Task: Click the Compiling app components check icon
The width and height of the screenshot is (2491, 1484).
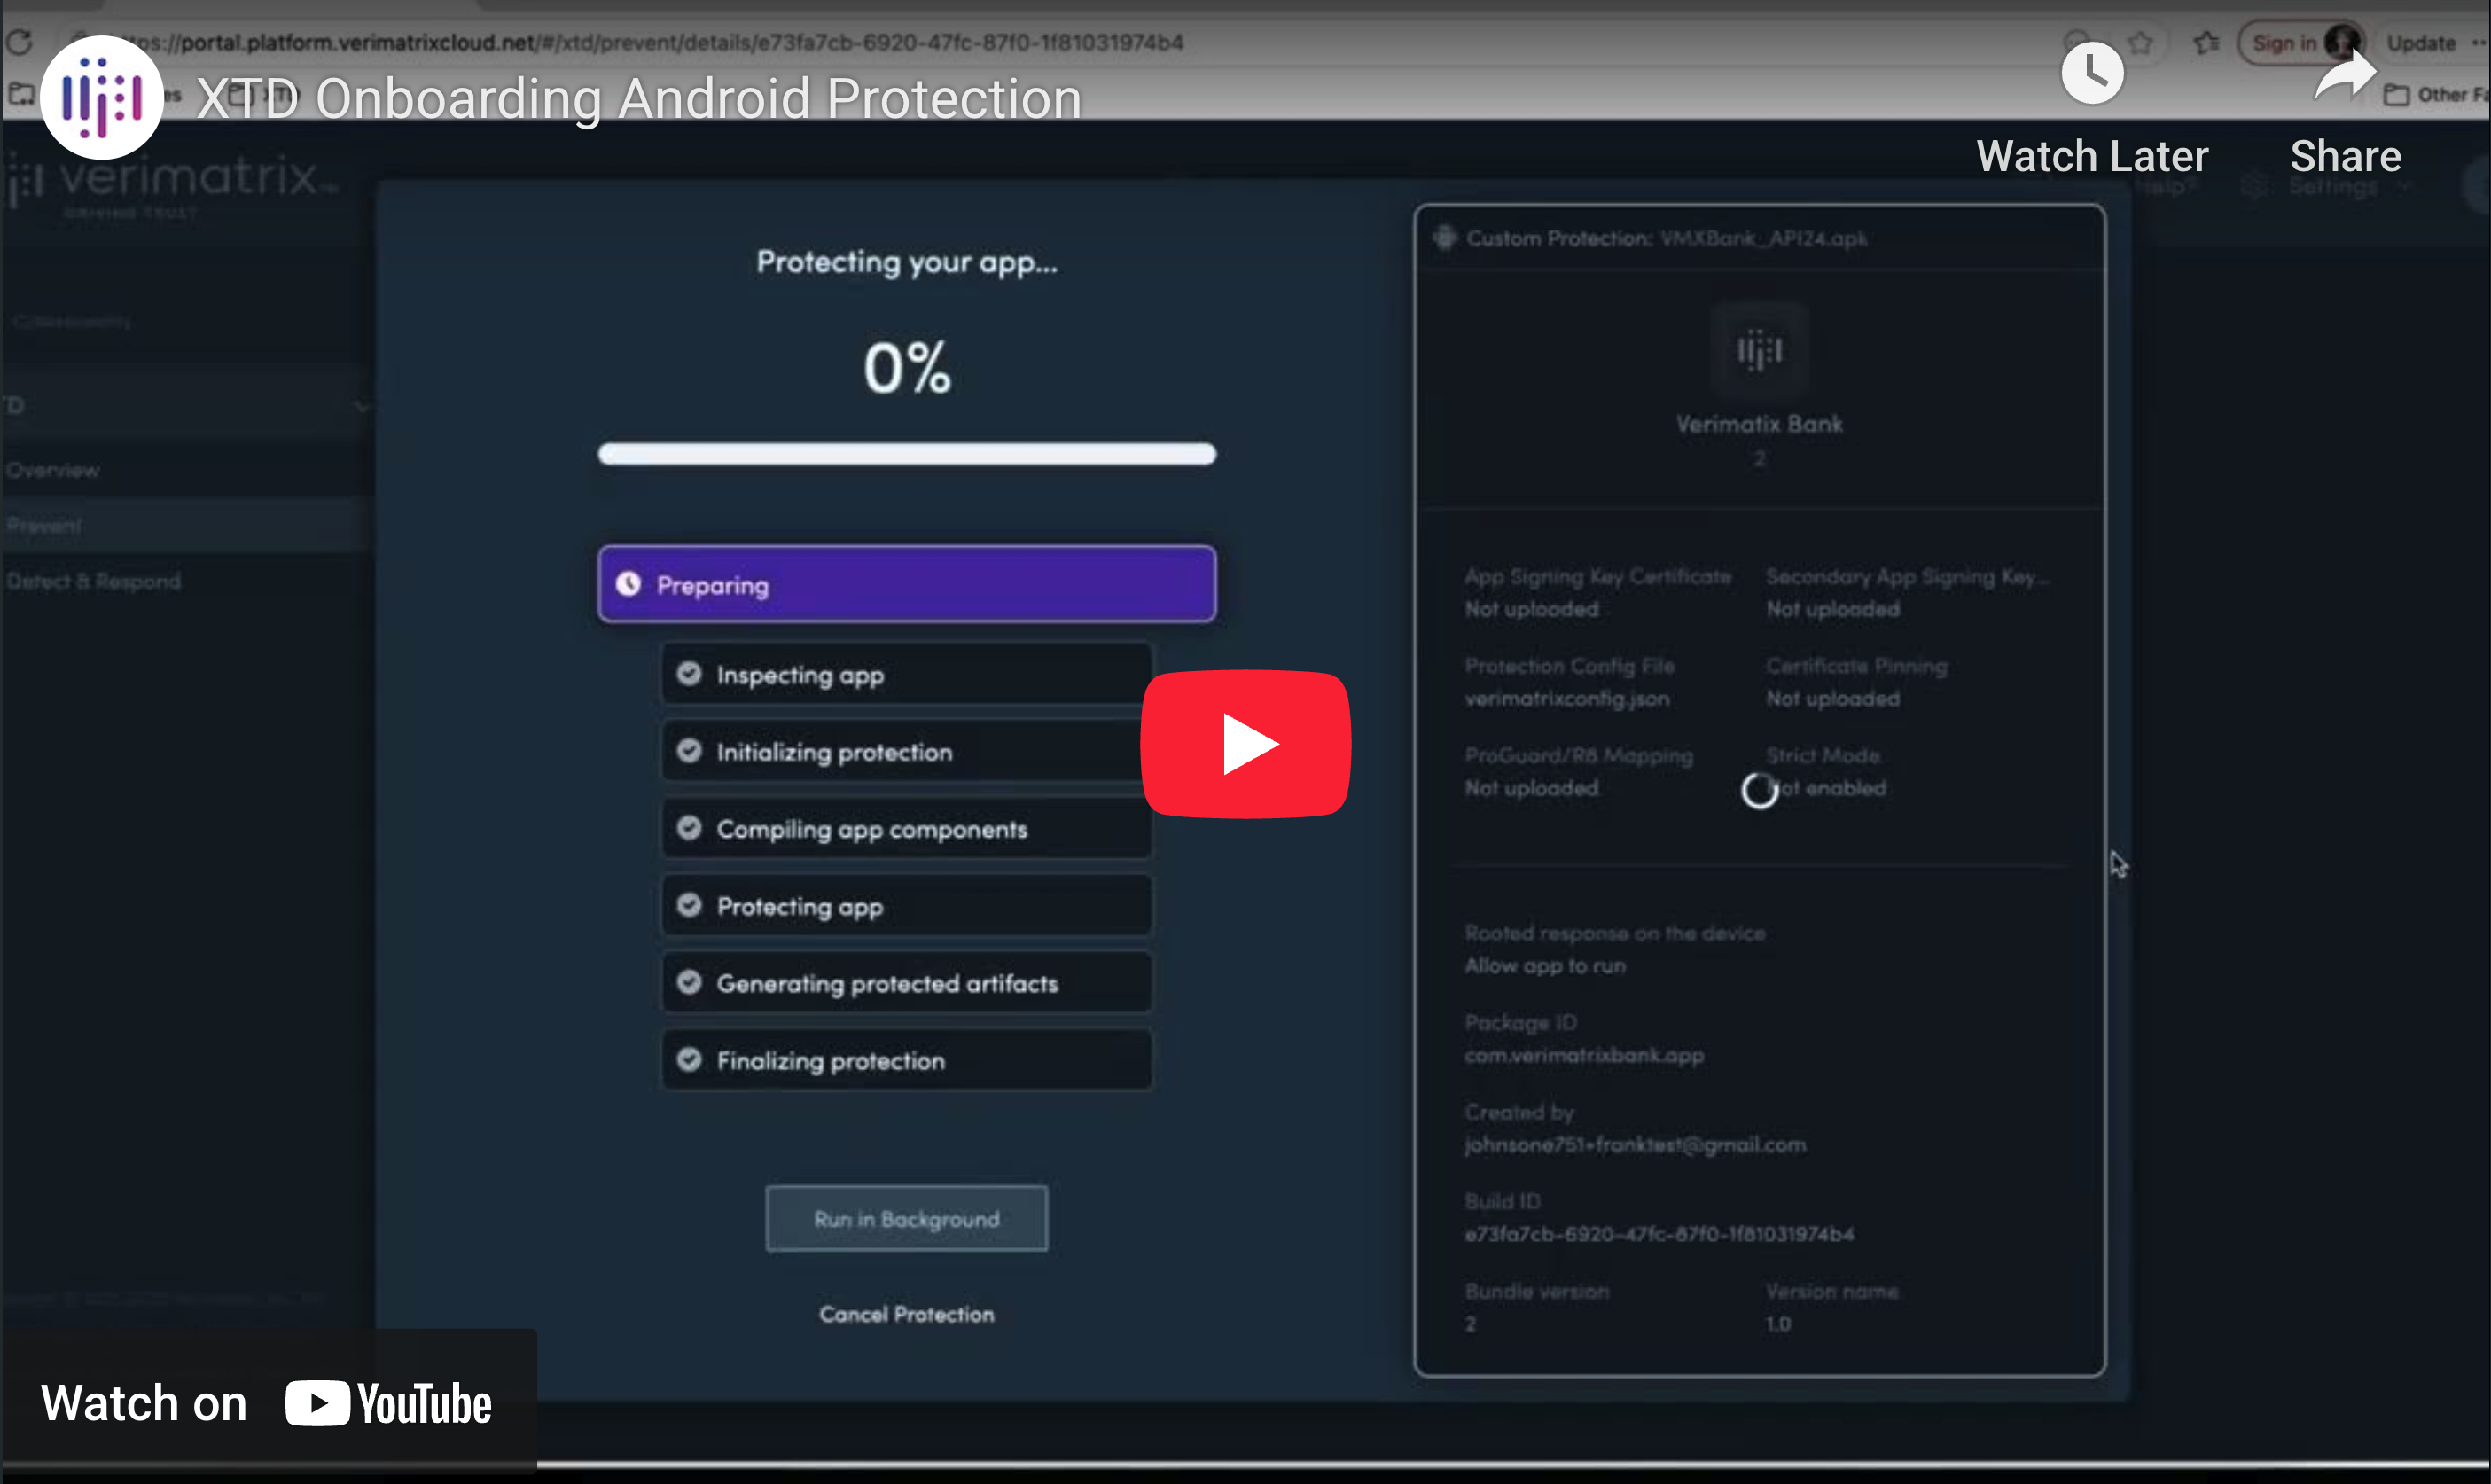Action: tap(689, 828)
